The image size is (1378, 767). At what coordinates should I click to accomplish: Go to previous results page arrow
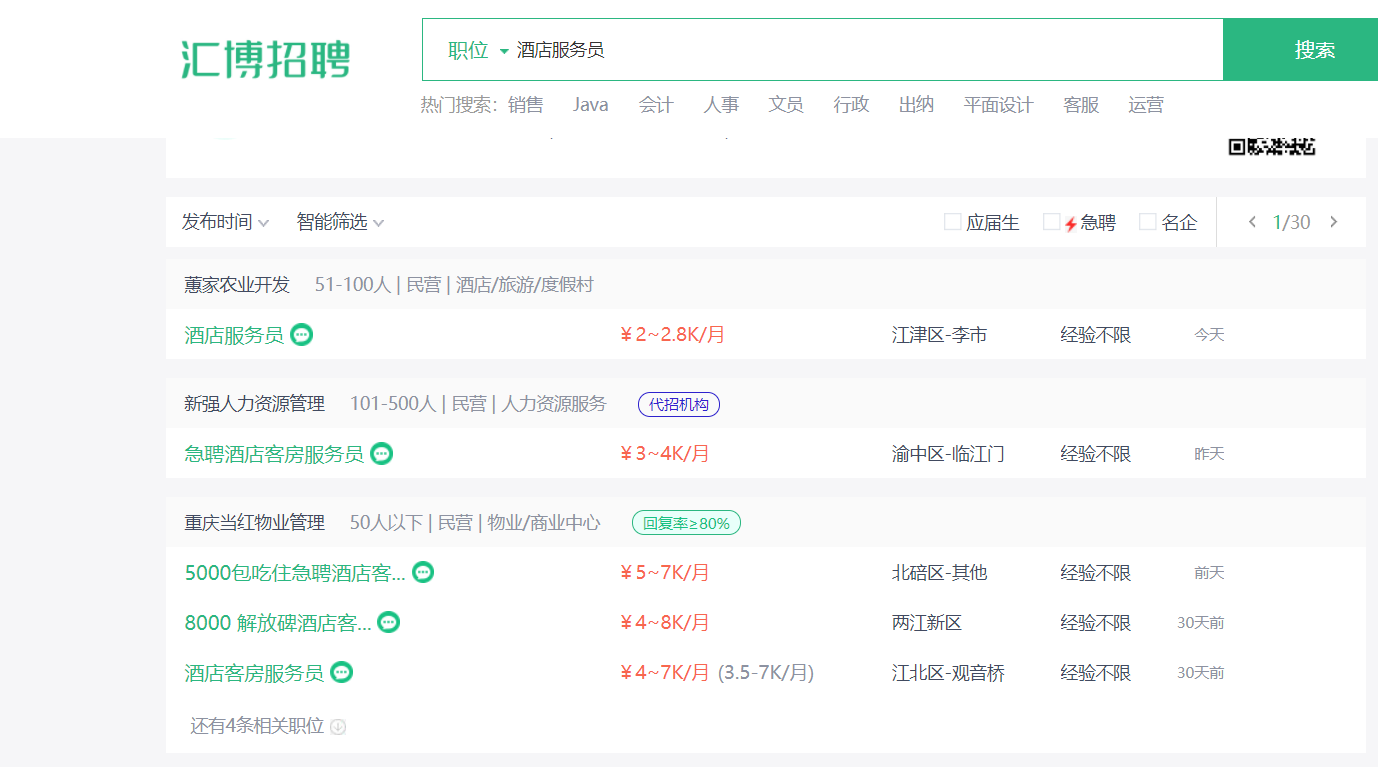1252,222
